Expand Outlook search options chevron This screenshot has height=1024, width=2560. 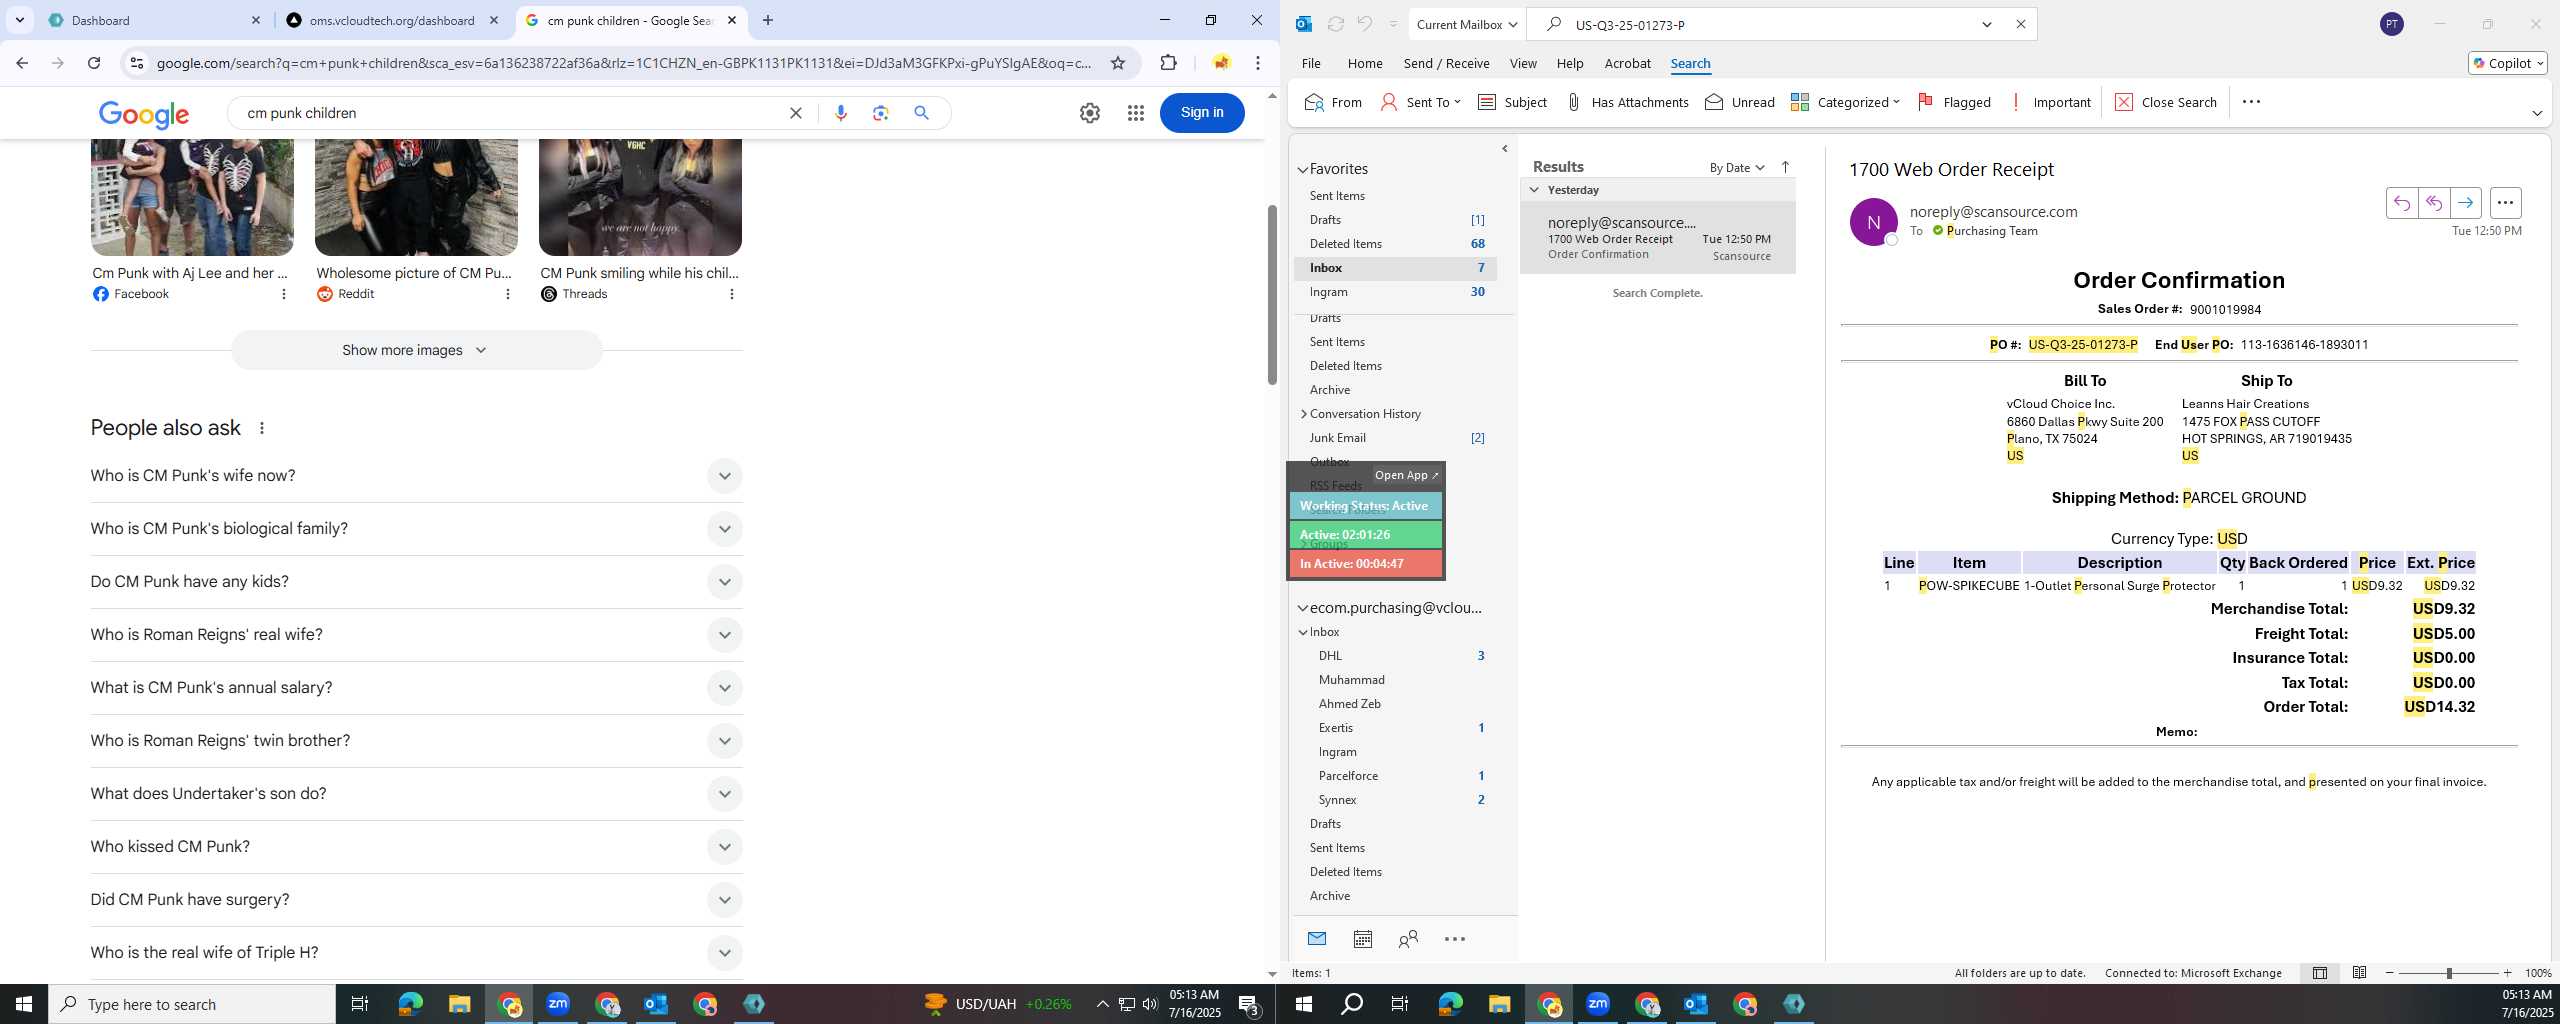coord(1987,24)
